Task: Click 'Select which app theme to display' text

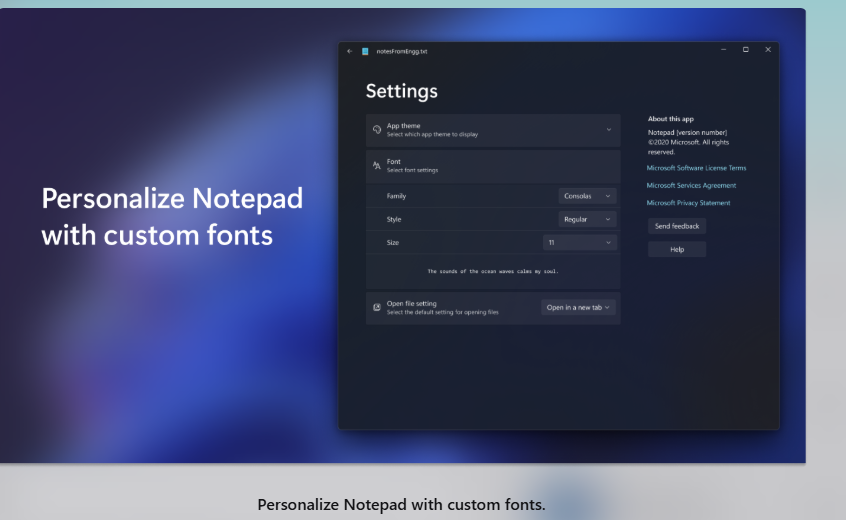Action: point(432,134)
